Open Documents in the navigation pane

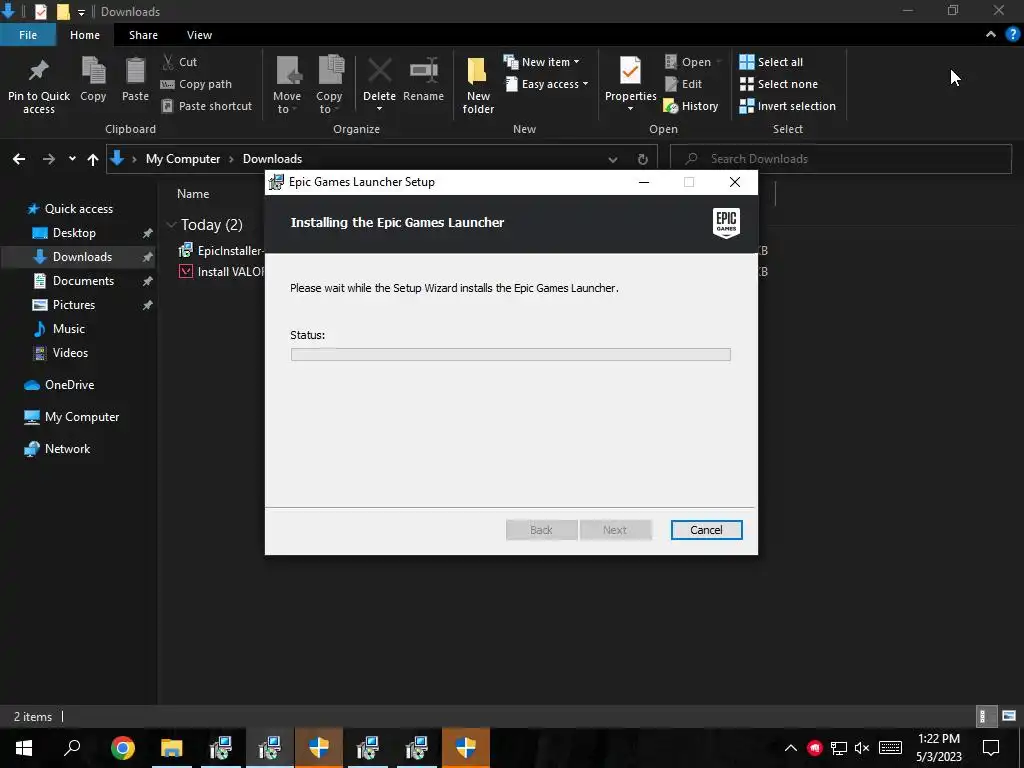[x=83, y=281]
